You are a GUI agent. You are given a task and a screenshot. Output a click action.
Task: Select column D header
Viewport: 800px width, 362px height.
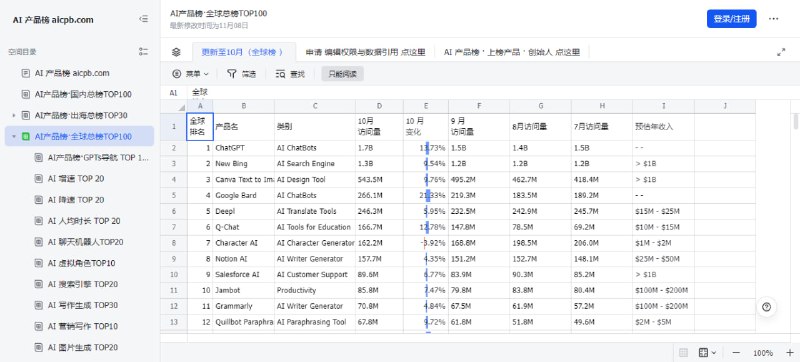pyautogui.click(x=379, y=106)
